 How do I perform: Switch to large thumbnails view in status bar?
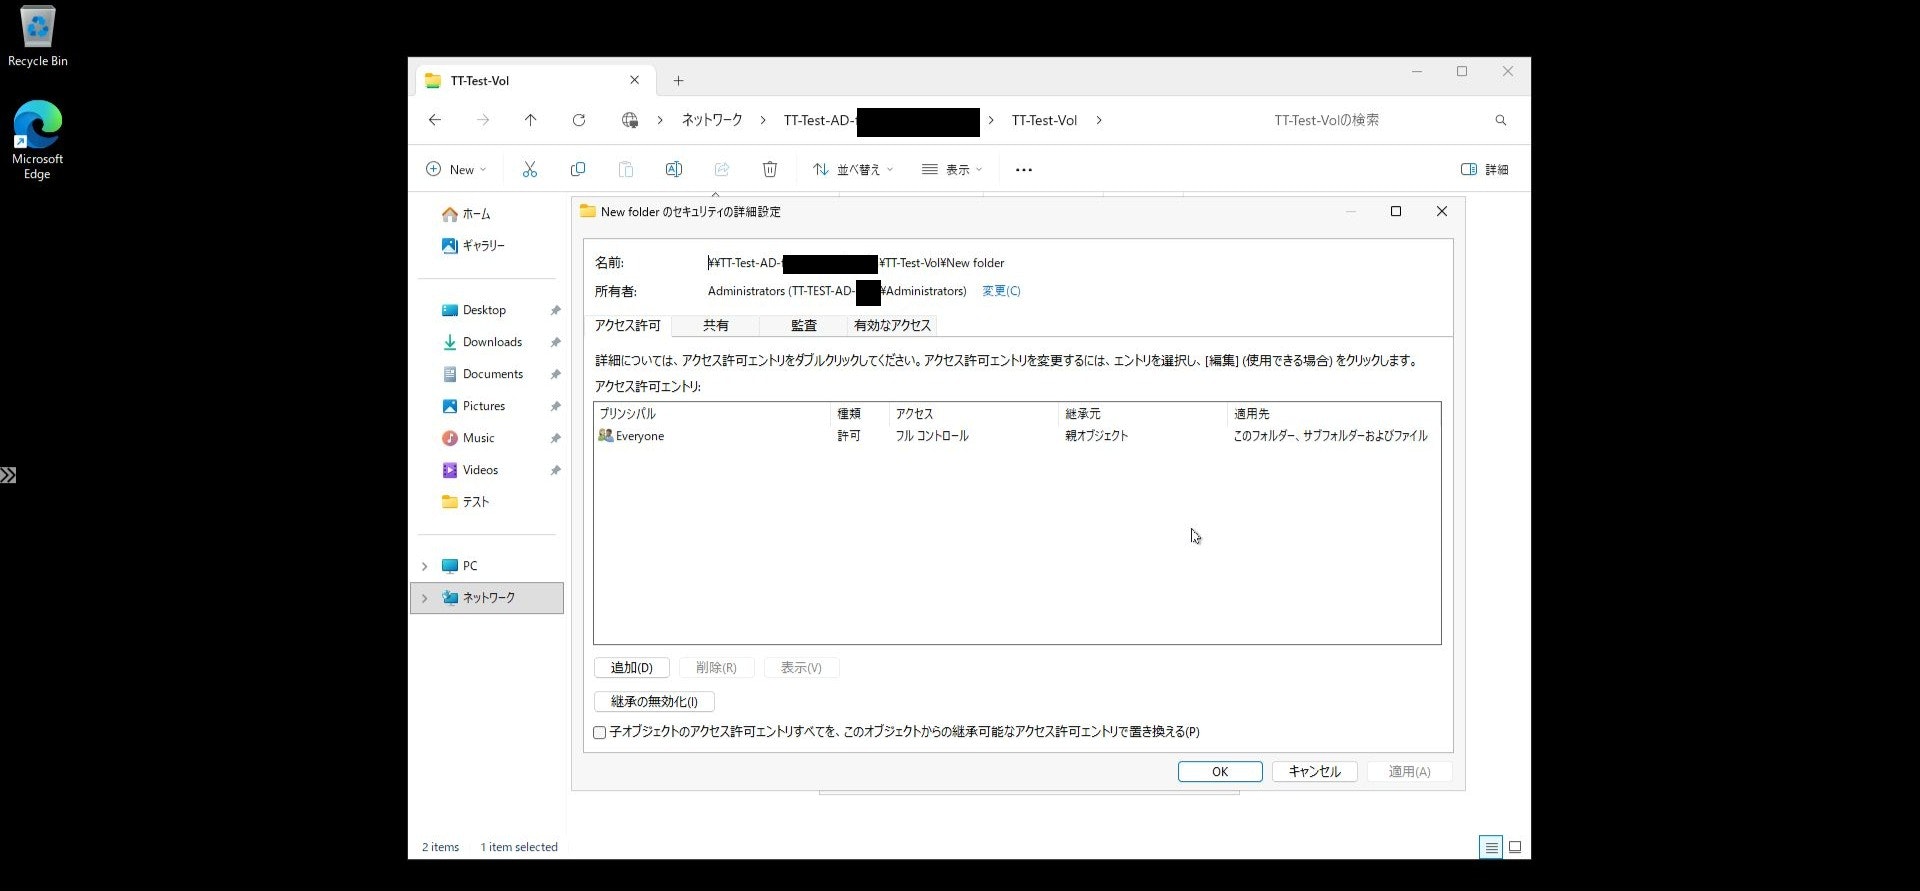pos(1515,847)
